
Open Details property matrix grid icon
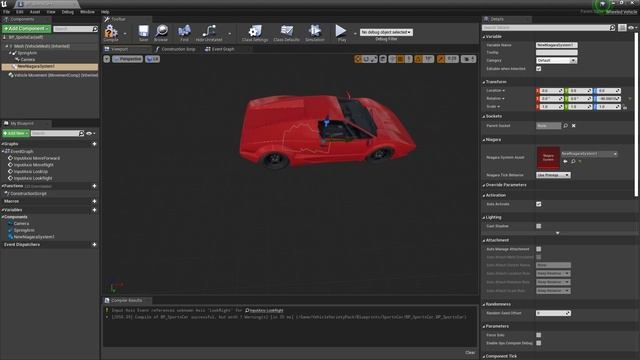(x=622, y=28)
